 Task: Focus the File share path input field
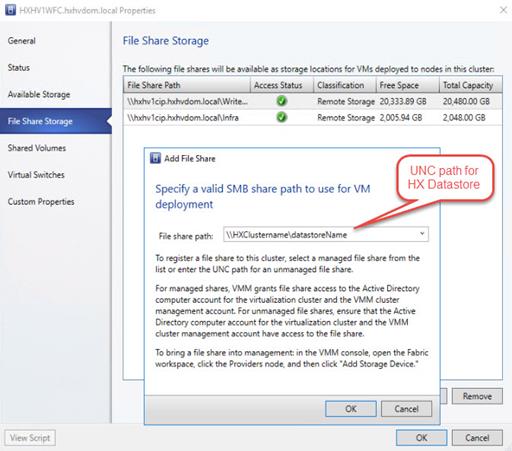pos(326,234)
